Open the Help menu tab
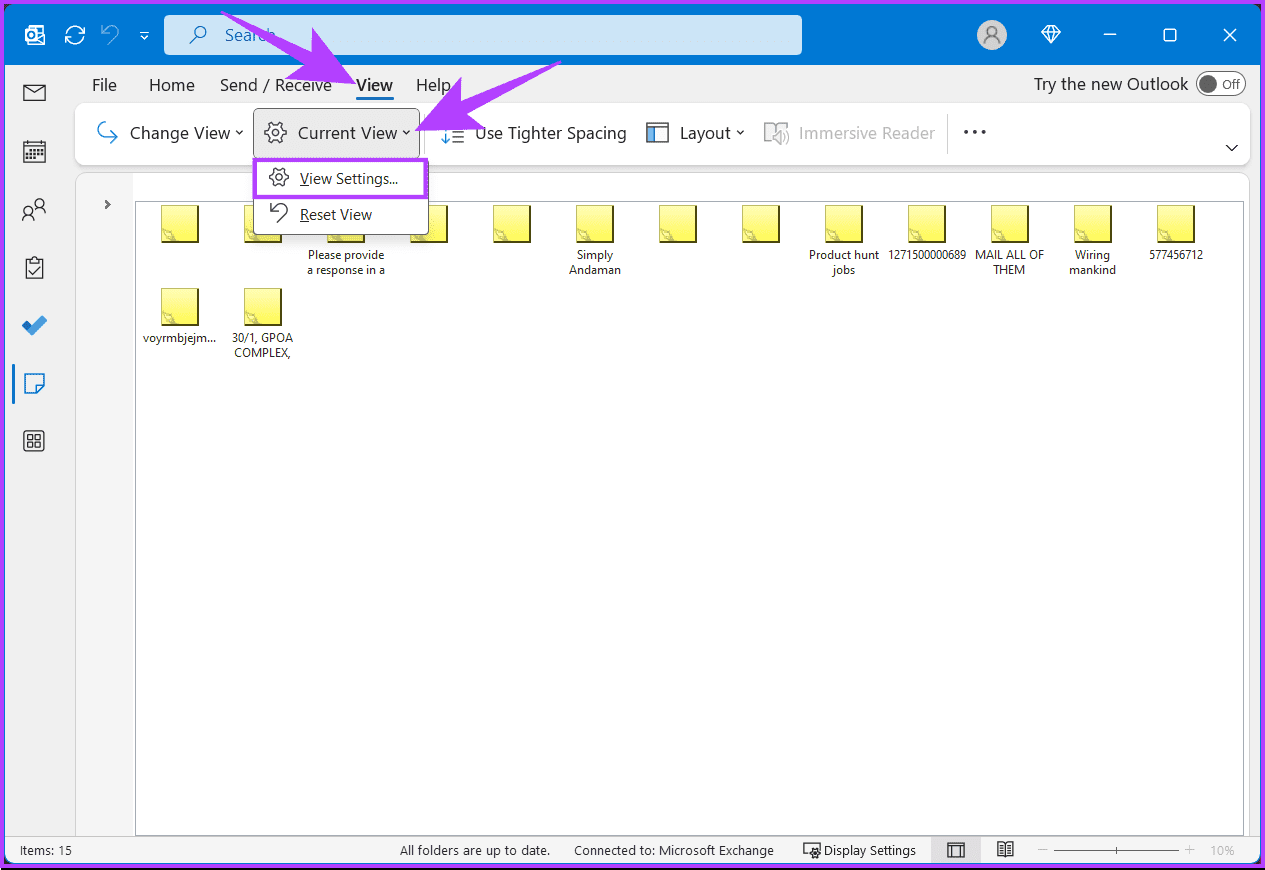 pyautogui.click(x=434, y=85)
